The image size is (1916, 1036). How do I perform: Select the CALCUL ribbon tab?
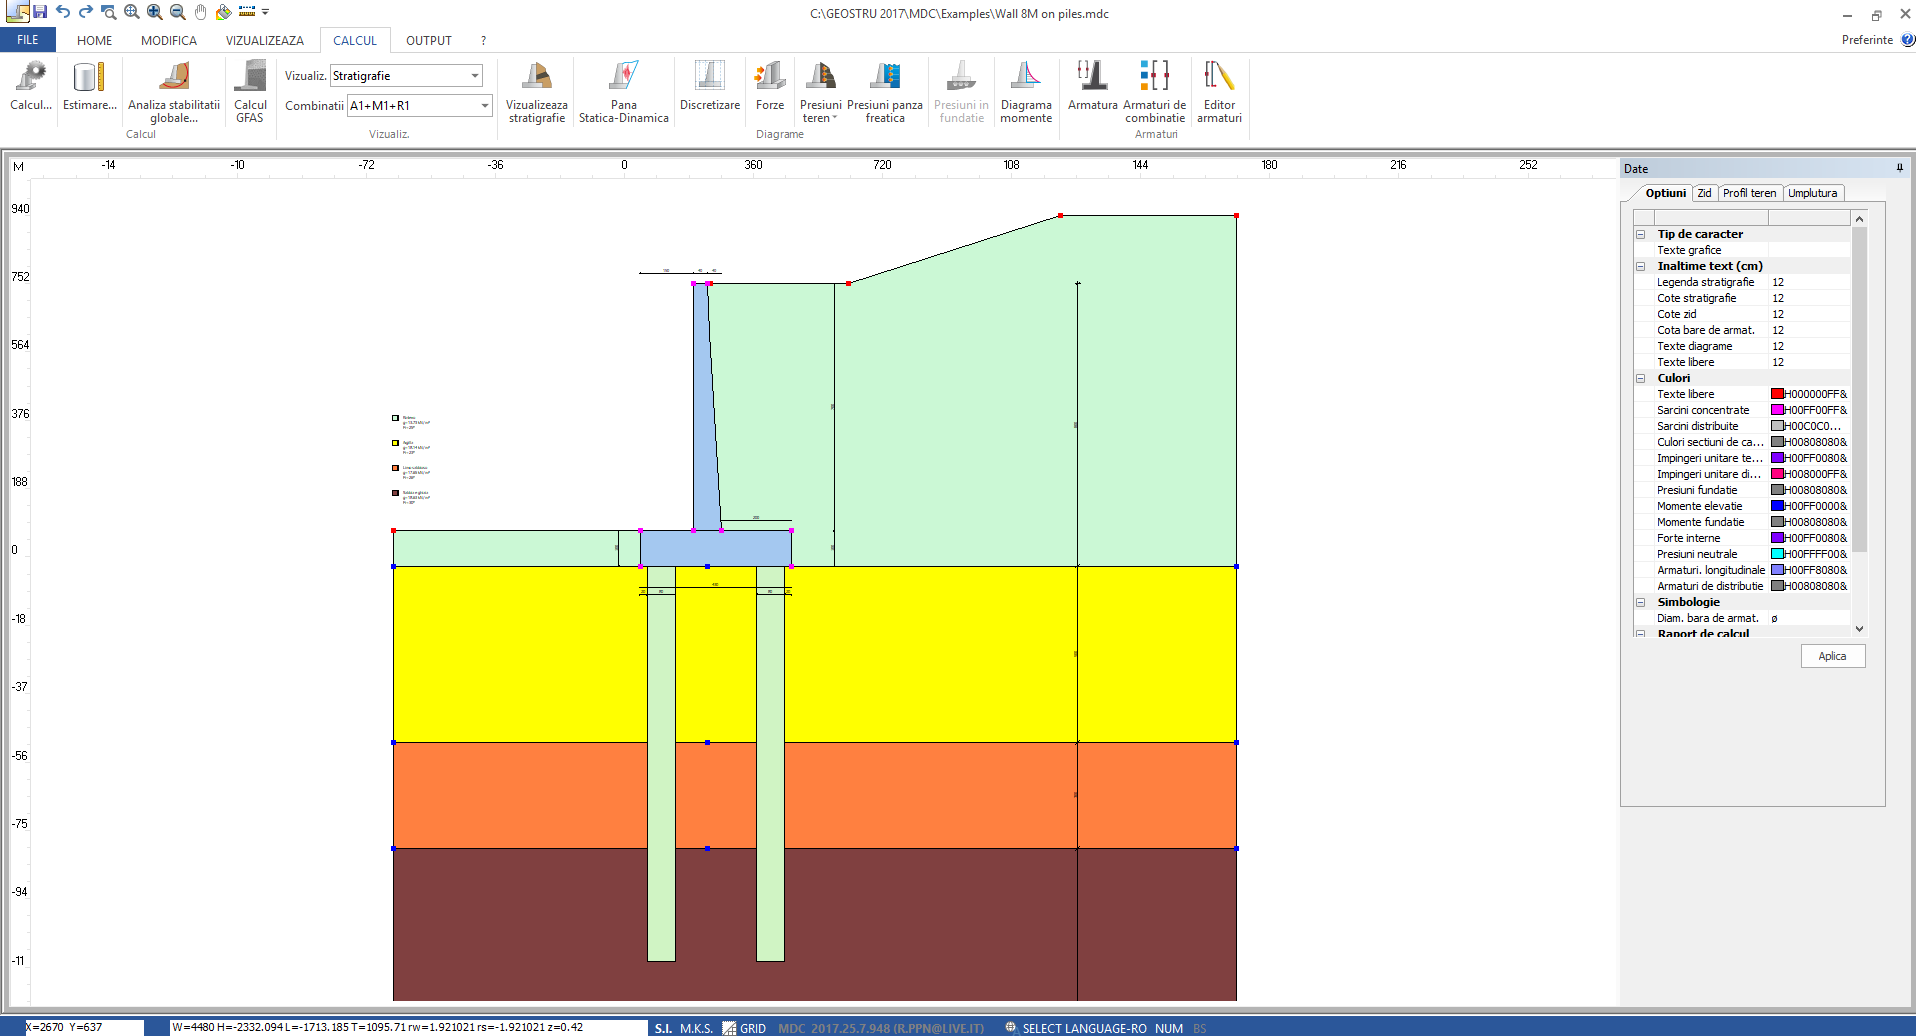pos(355,41)
